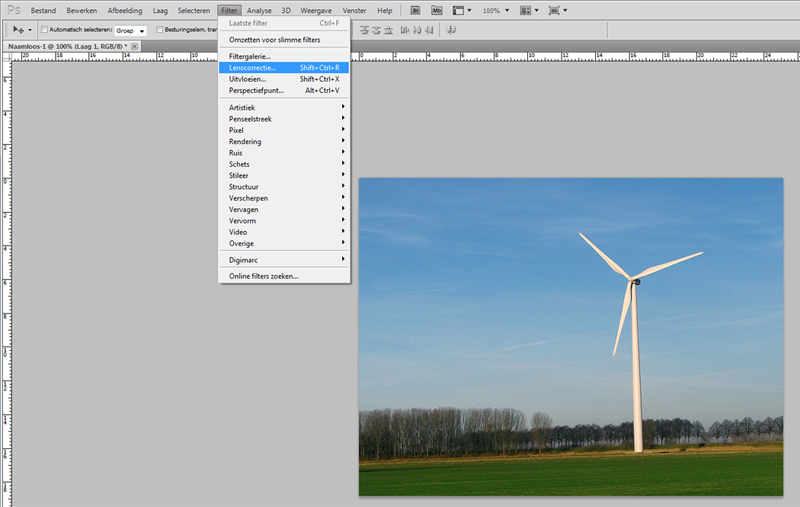Click the Photoshop Ps logo icon
The height and width of the screenshot is (507, 800).
coord(12,10)
